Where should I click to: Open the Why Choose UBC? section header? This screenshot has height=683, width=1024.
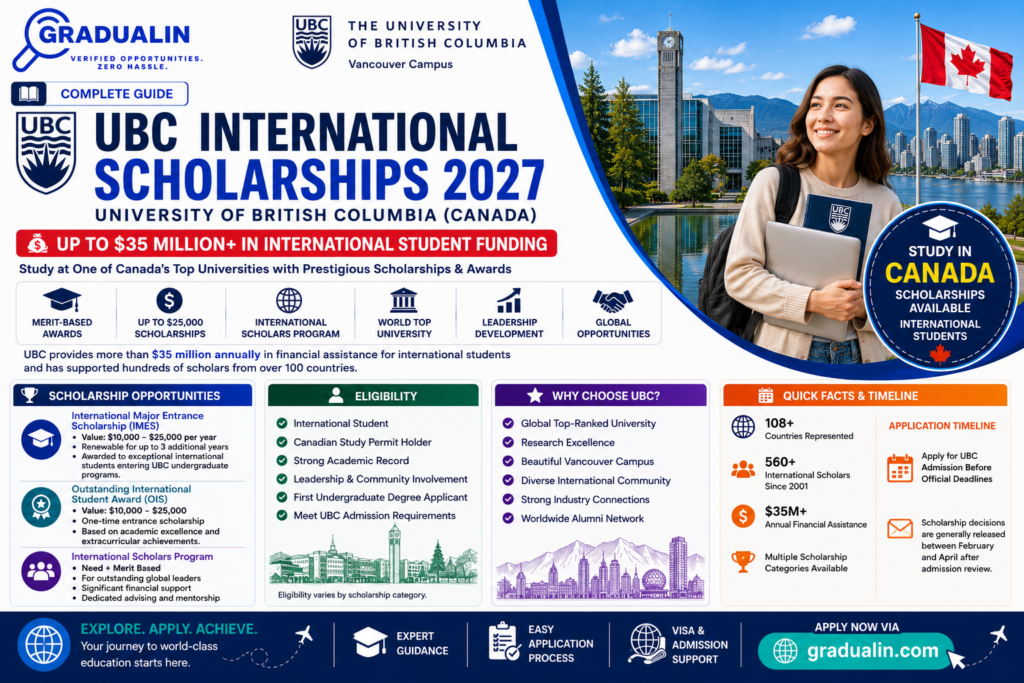pos(601,395)
